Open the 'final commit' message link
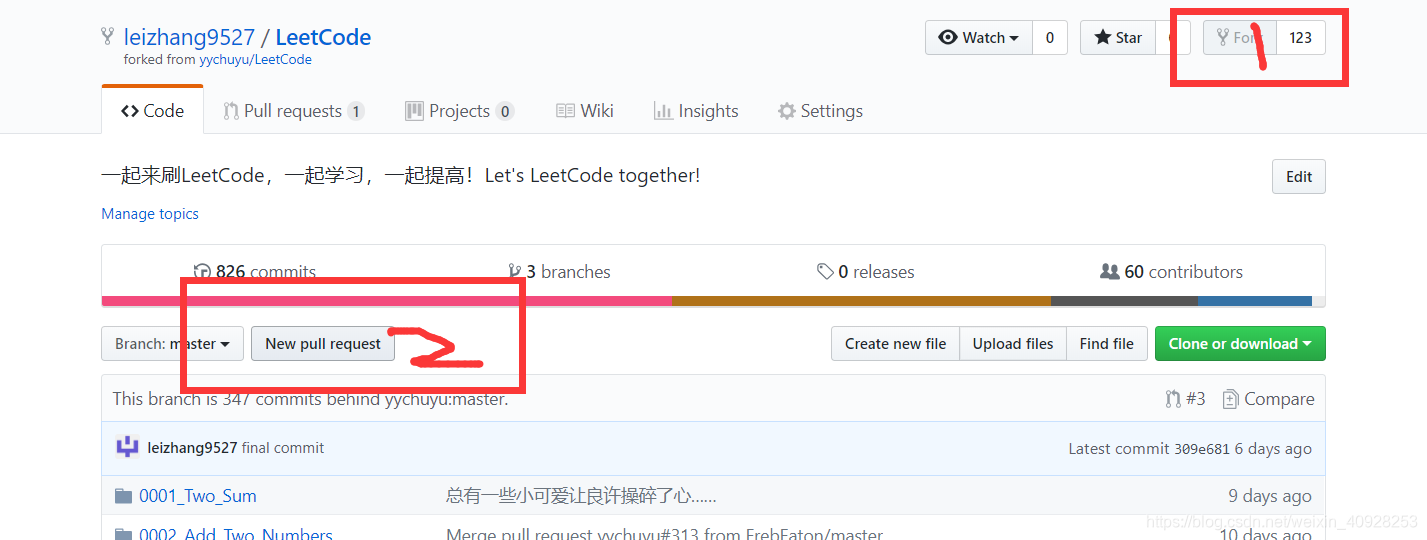Image resolution: width=1427 pixels, height=540 pixels. [283, 448]
